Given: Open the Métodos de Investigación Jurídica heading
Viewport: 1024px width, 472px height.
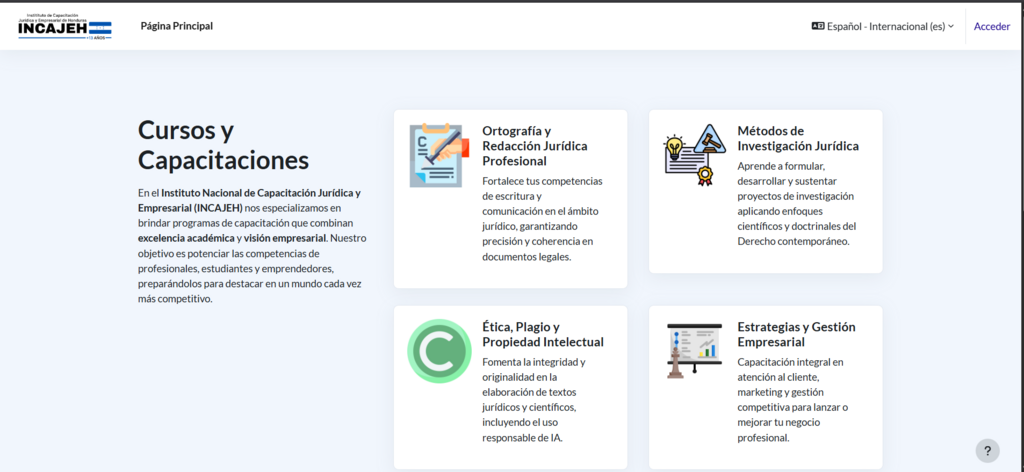Looking at the screenshot, I should click(797, 138).
